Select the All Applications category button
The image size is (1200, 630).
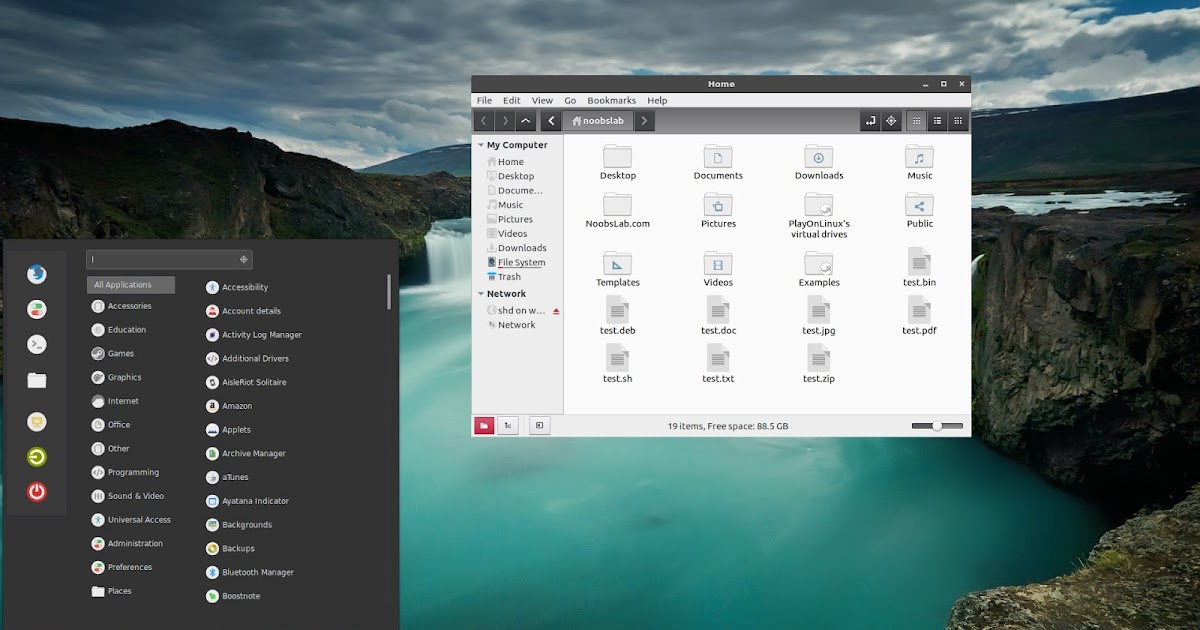point(130,284)
